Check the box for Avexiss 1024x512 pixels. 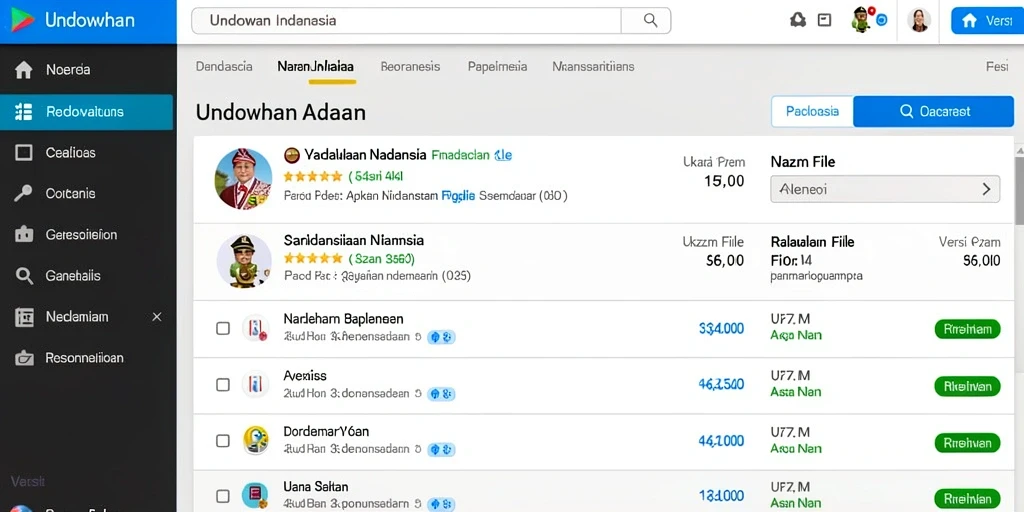(x=223, y=384)
